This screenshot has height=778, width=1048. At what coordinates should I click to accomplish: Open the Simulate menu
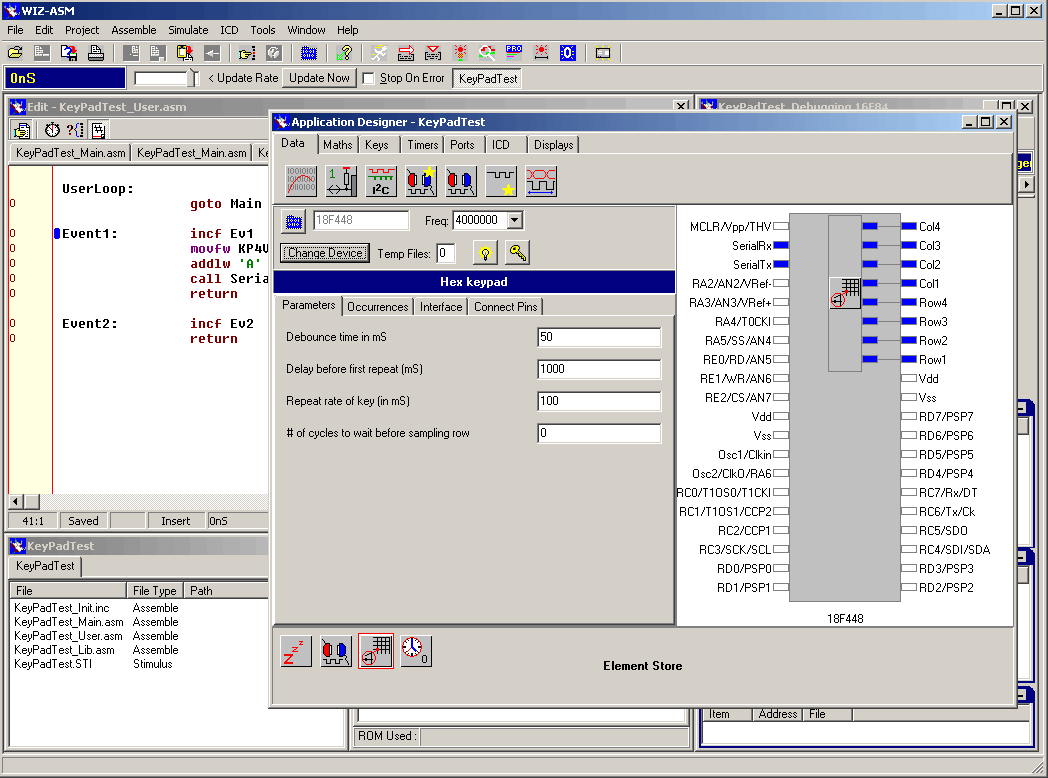188,30
